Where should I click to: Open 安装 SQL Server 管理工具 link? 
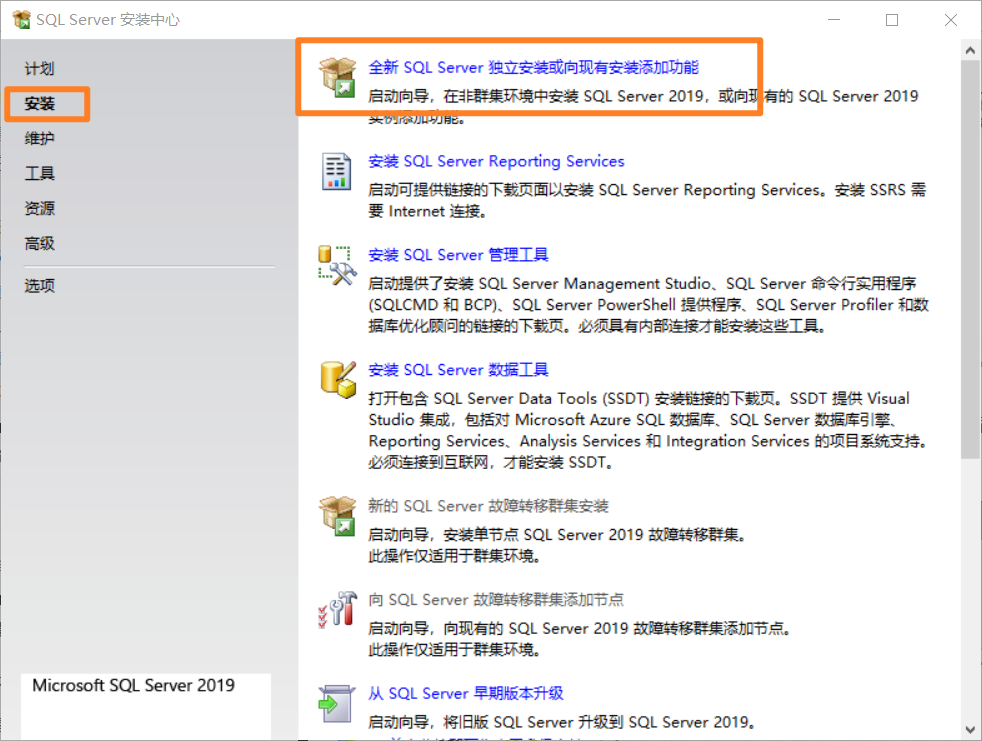tap(458, 255)
